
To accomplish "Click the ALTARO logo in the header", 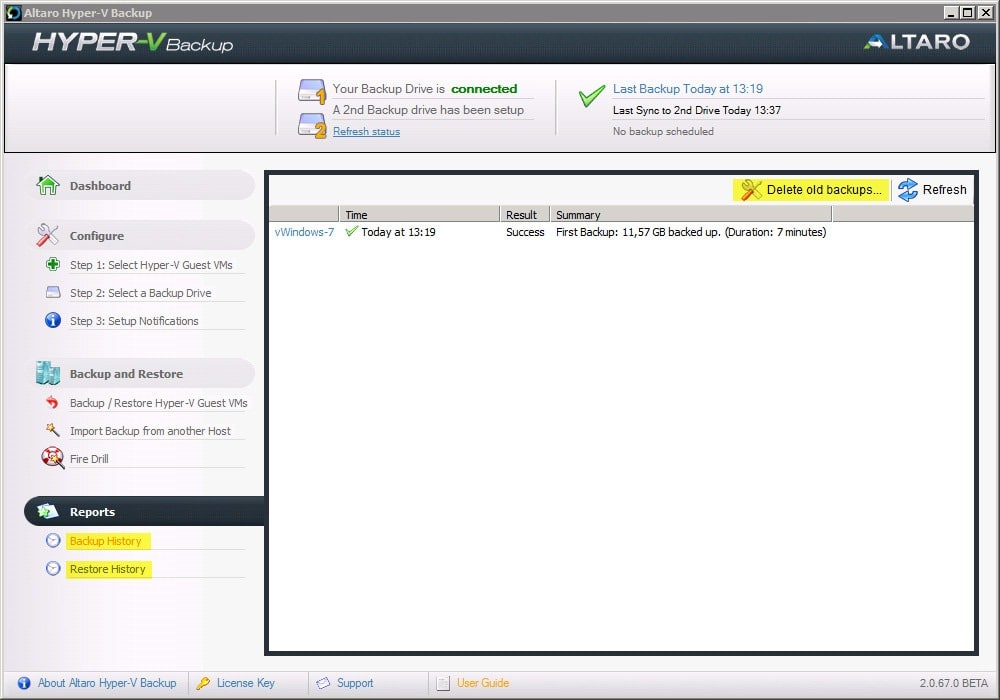I will click(916, 41).
